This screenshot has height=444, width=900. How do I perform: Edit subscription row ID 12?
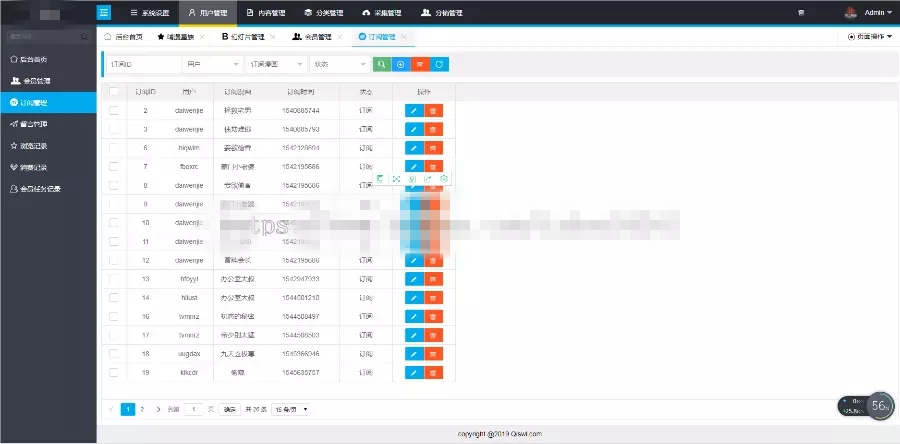(414, 260)
